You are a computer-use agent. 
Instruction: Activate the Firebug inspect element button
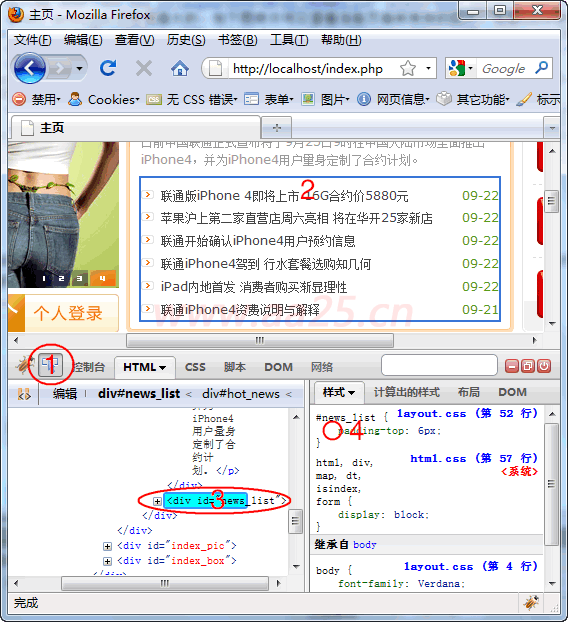click(50, 365)
